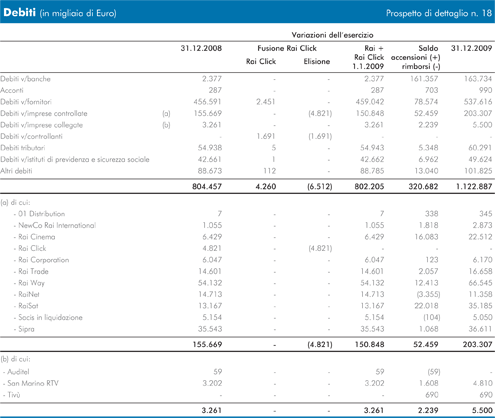
Task: Click the Debiti table title
Action: pyautogui.click(x=20, y=13)
